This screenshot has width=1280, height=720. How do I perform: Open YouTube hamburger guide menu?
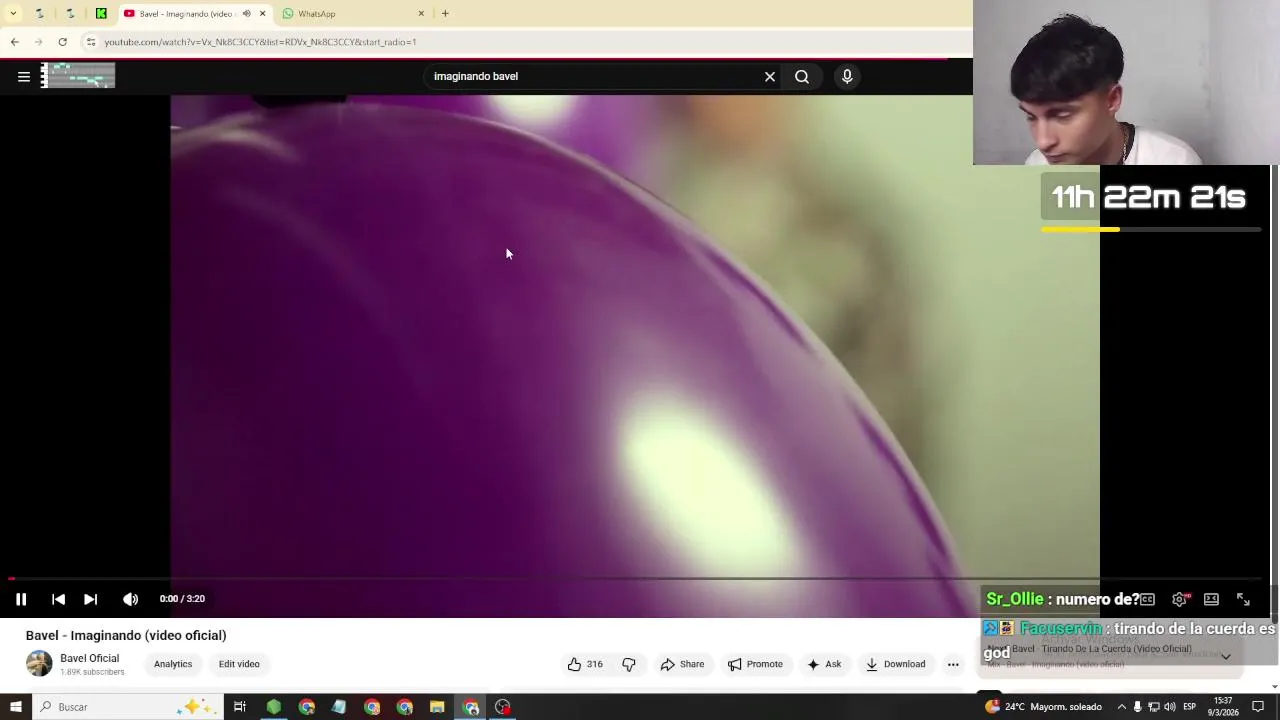click(x=23, y=76)
